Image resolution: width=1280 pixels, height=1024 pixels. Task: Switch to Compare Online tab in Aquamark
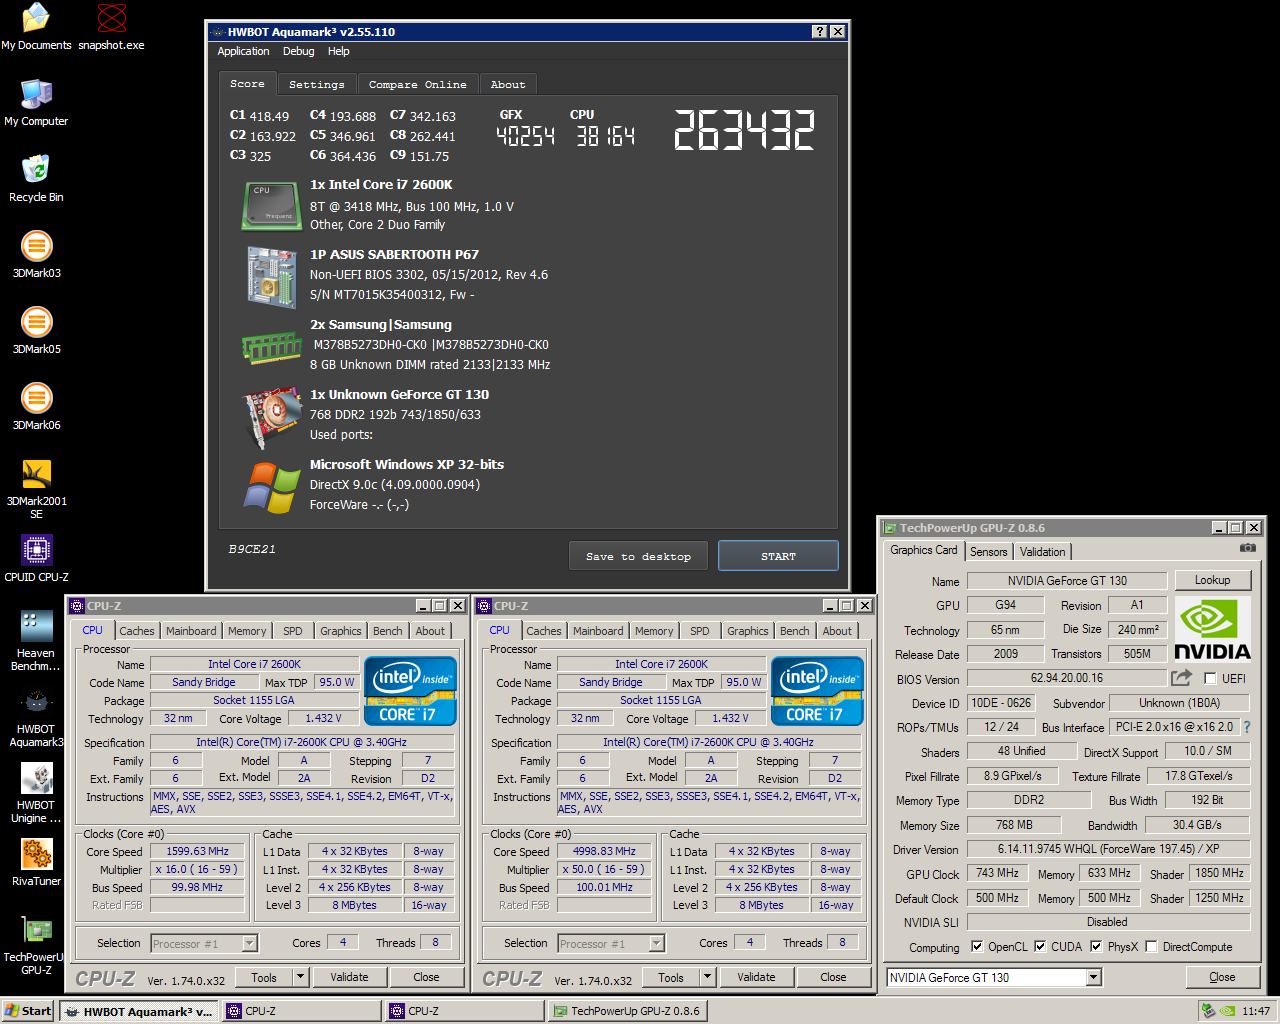point(417,85)
